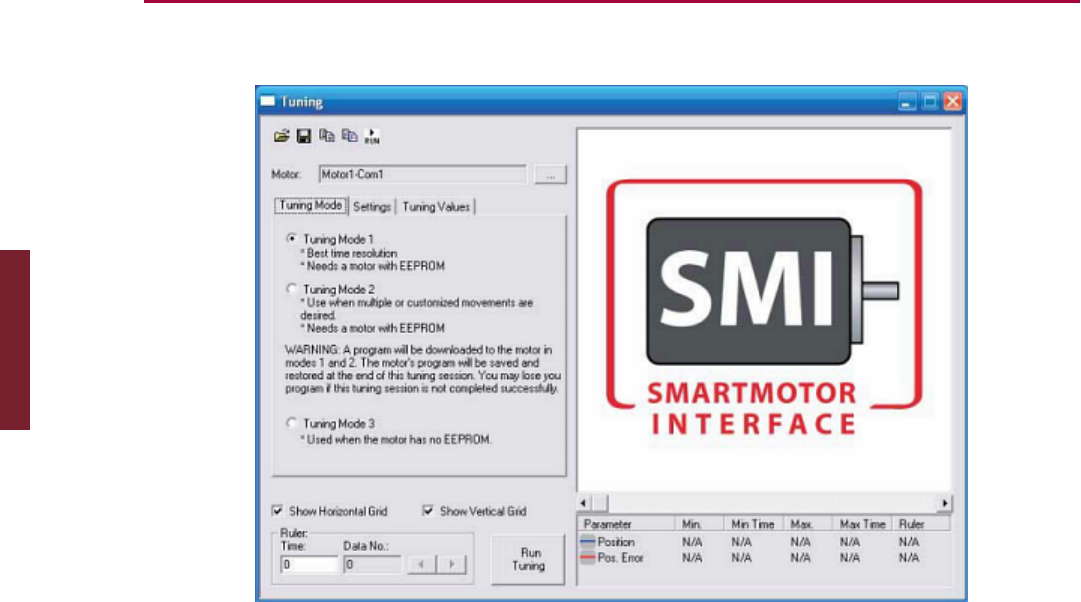This screenshot has height=602, width=1081.
Task: Click the second copy icon beside RUN
Action: (x=350, y=136)
